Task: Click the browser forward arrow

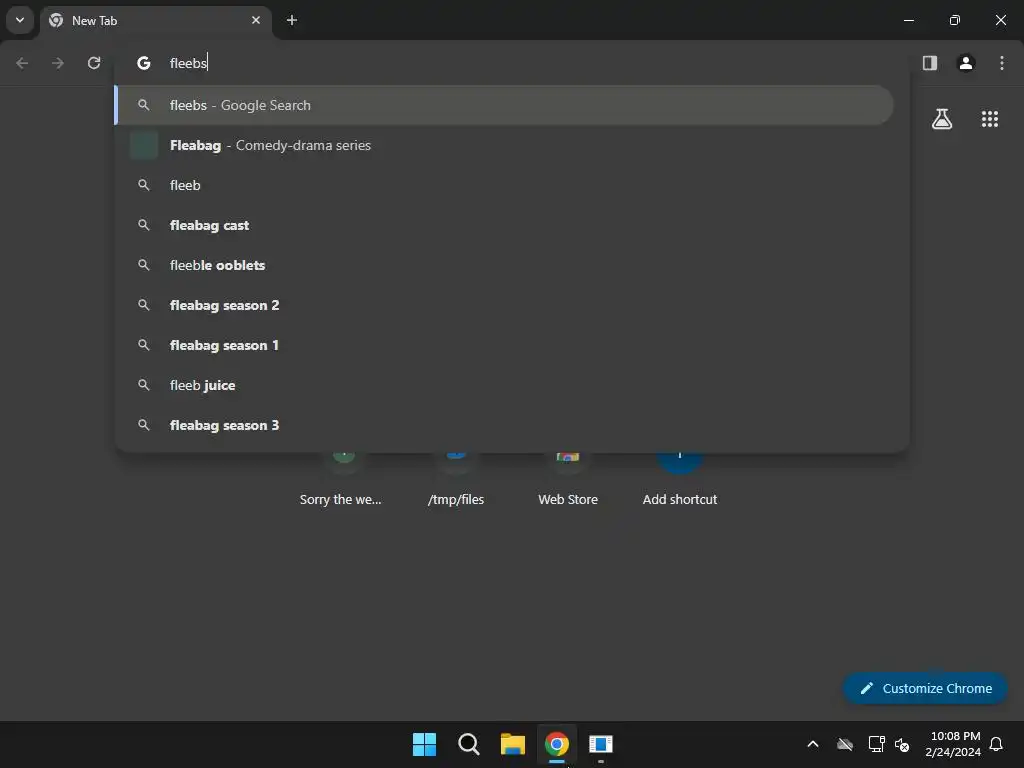Action: (x=58, y=63)
